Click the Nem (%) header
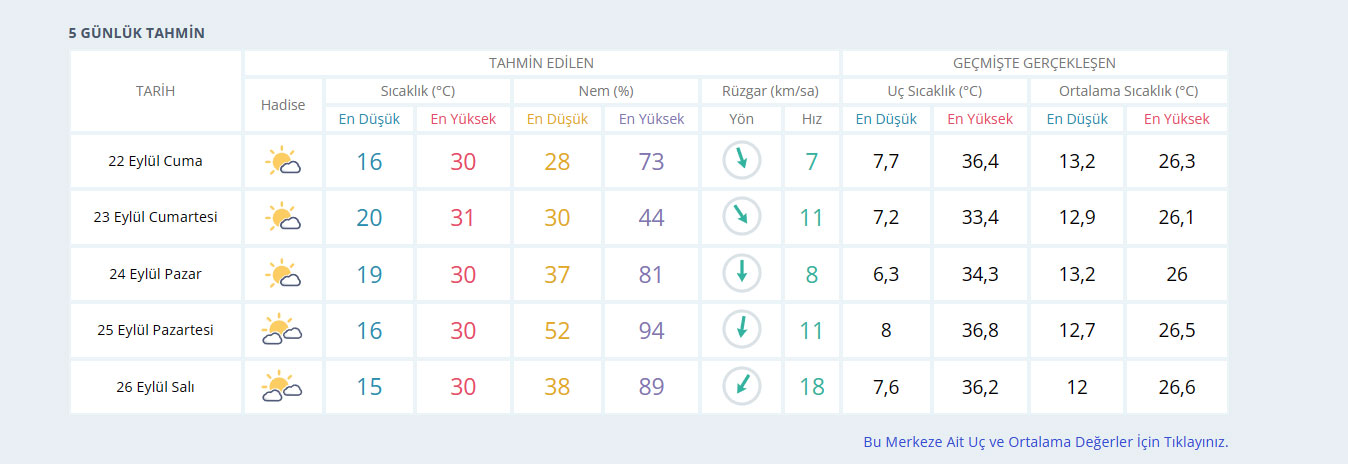Image resolution: width=1348 pixels, height=464 pixels. pyautogui.click(x=606, y=91)
